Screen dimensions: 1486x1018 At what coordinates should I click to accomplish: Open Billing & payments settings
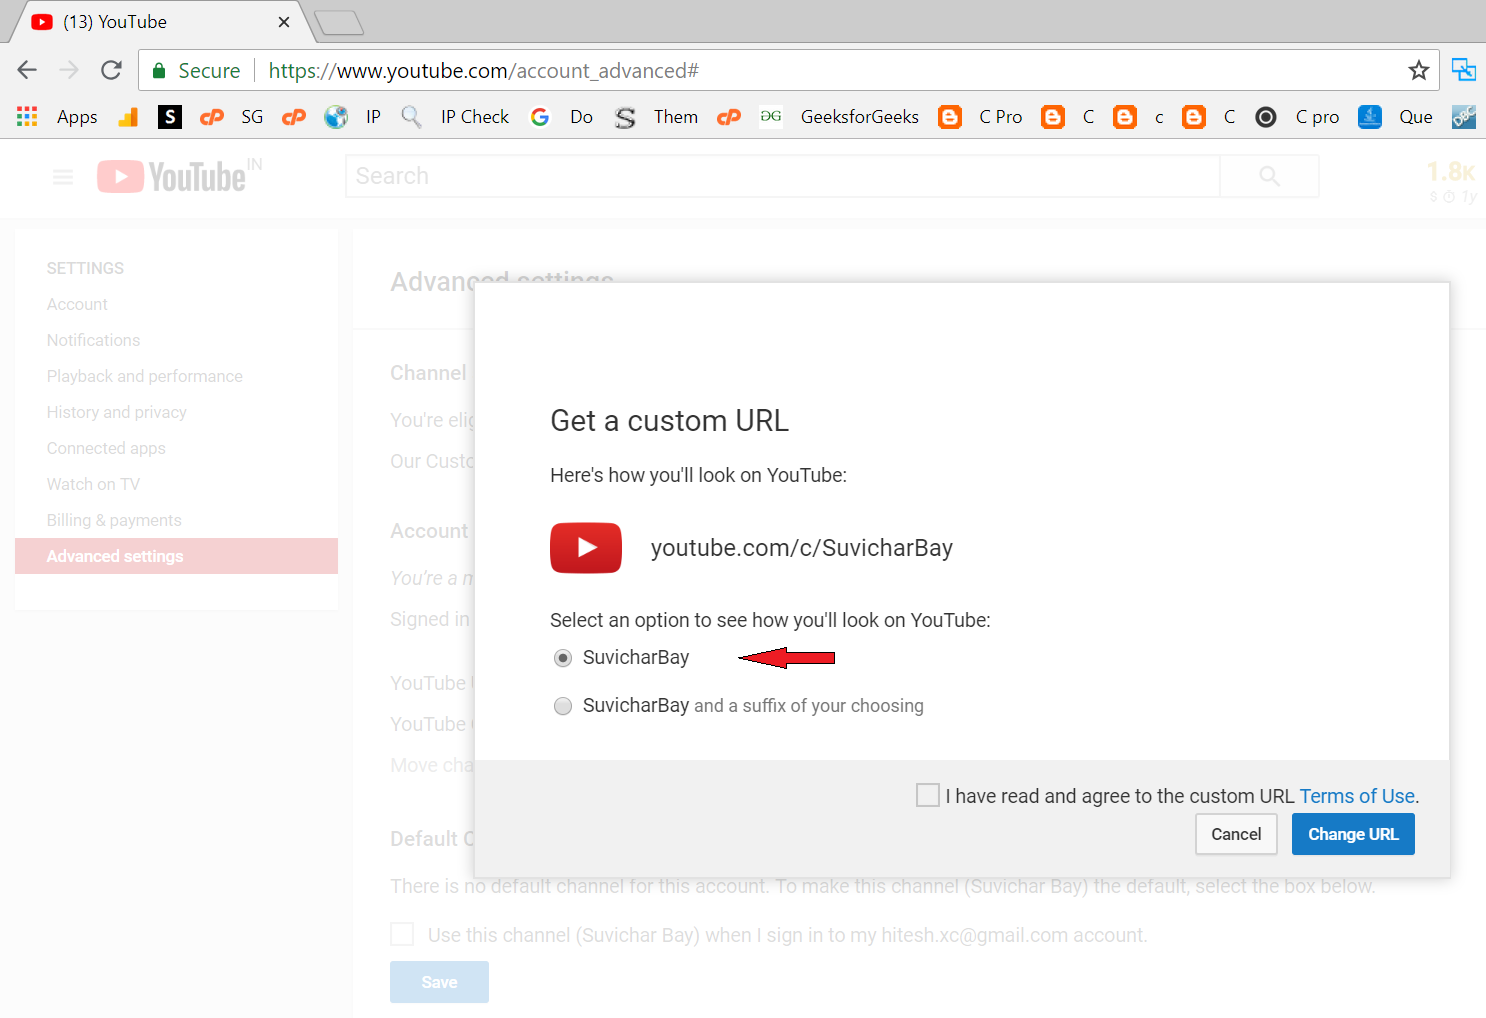tap(114, 520)
